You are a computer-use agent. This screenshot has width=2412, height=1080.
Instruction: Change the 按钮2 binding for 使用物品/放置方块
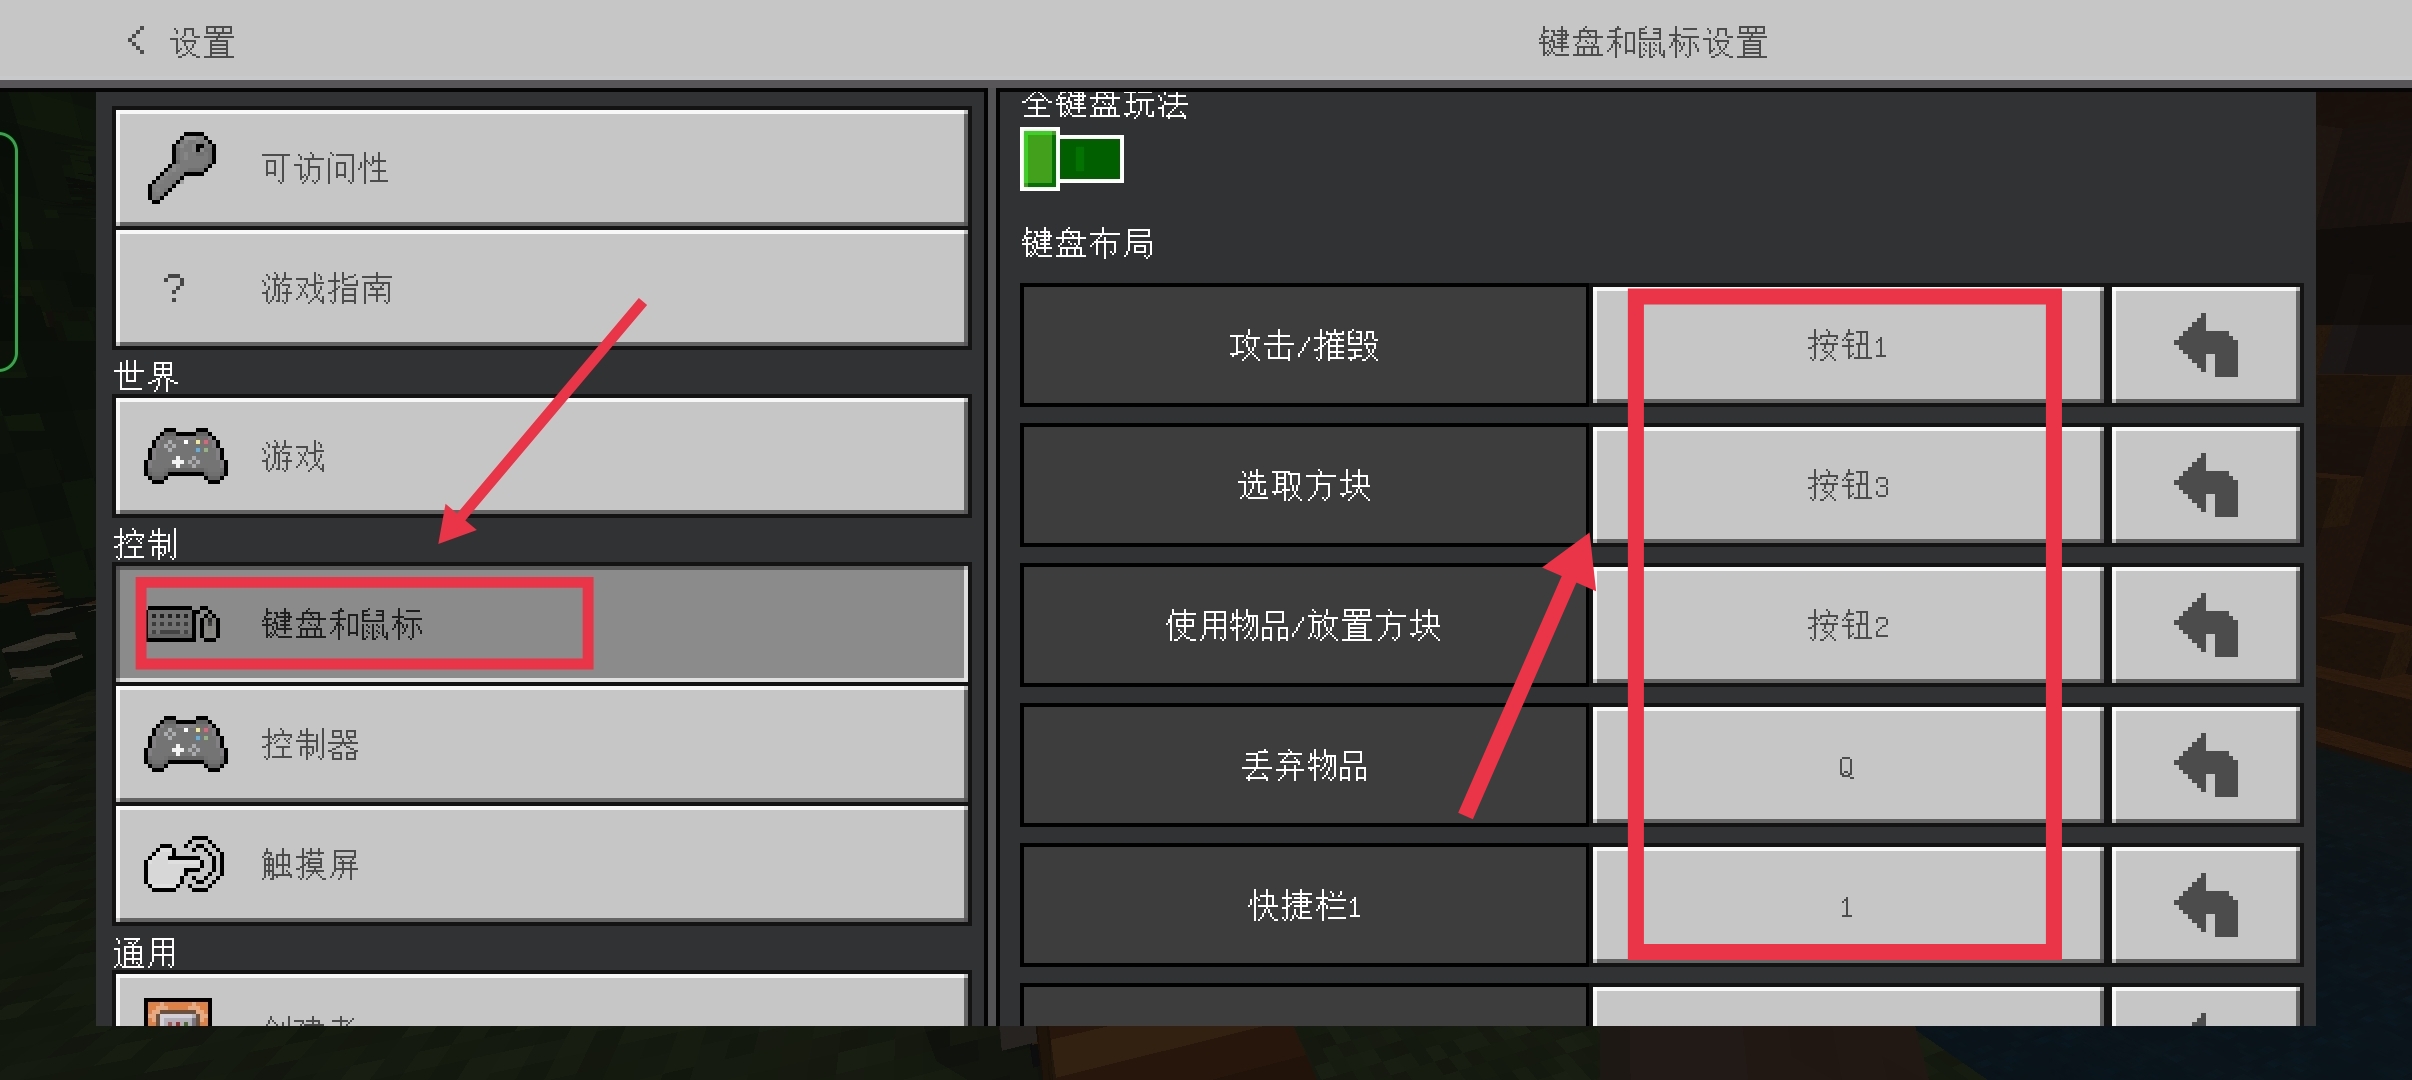point(1847,625)
